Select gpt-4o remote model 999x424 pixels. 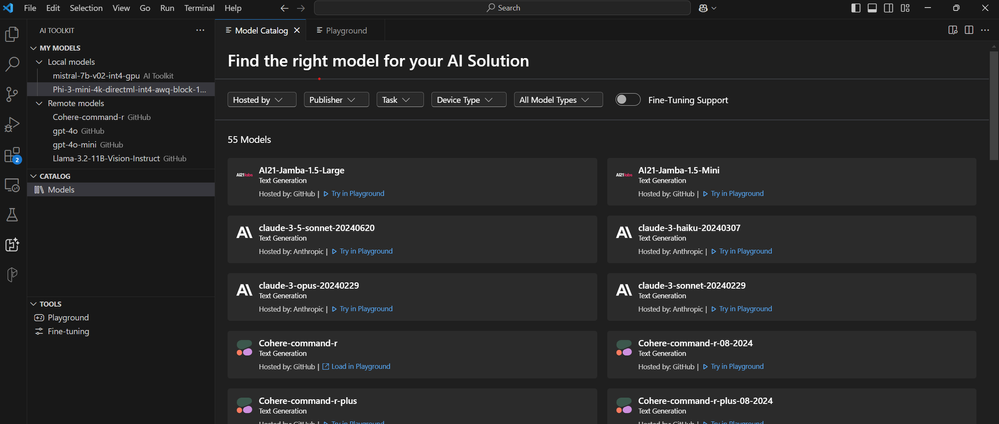pos(121,131)
